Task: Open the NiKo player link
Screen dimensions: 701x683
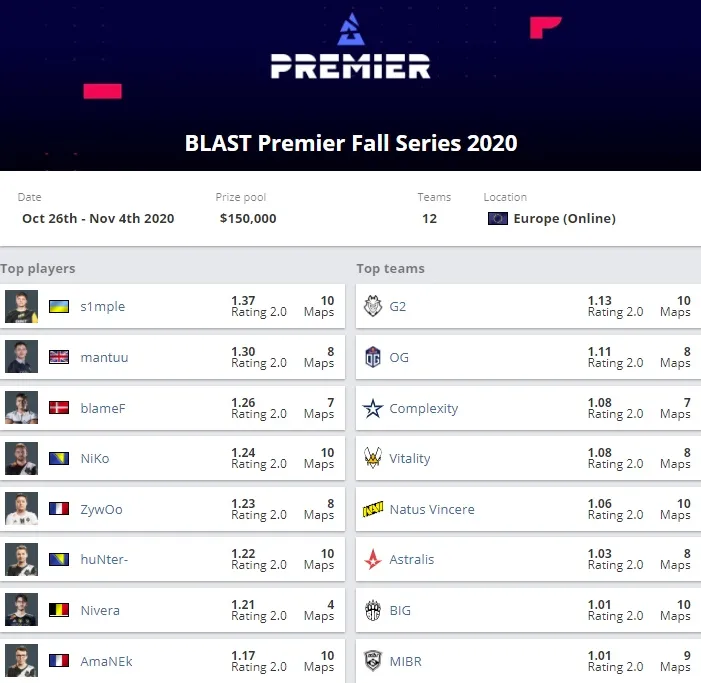Action: pyautogui.click(x=95, y=459)
